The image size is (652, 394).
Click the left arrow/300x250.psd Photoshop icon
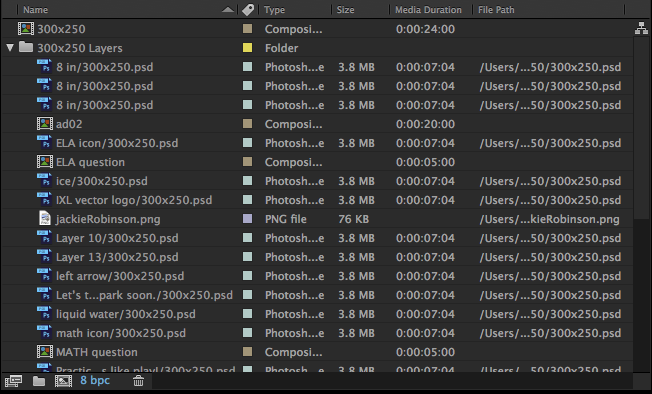(x=44, y=276)
